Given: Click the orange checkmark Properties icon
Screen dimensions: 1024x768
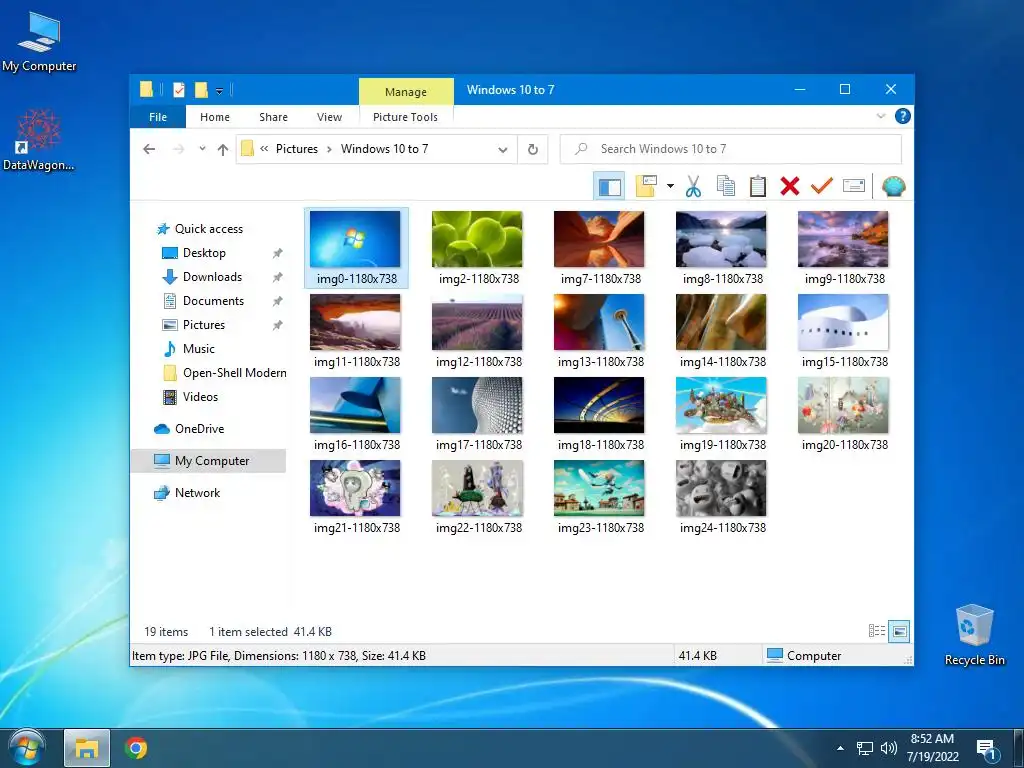Looking at the screenshot, I should [x=822, y=186].
